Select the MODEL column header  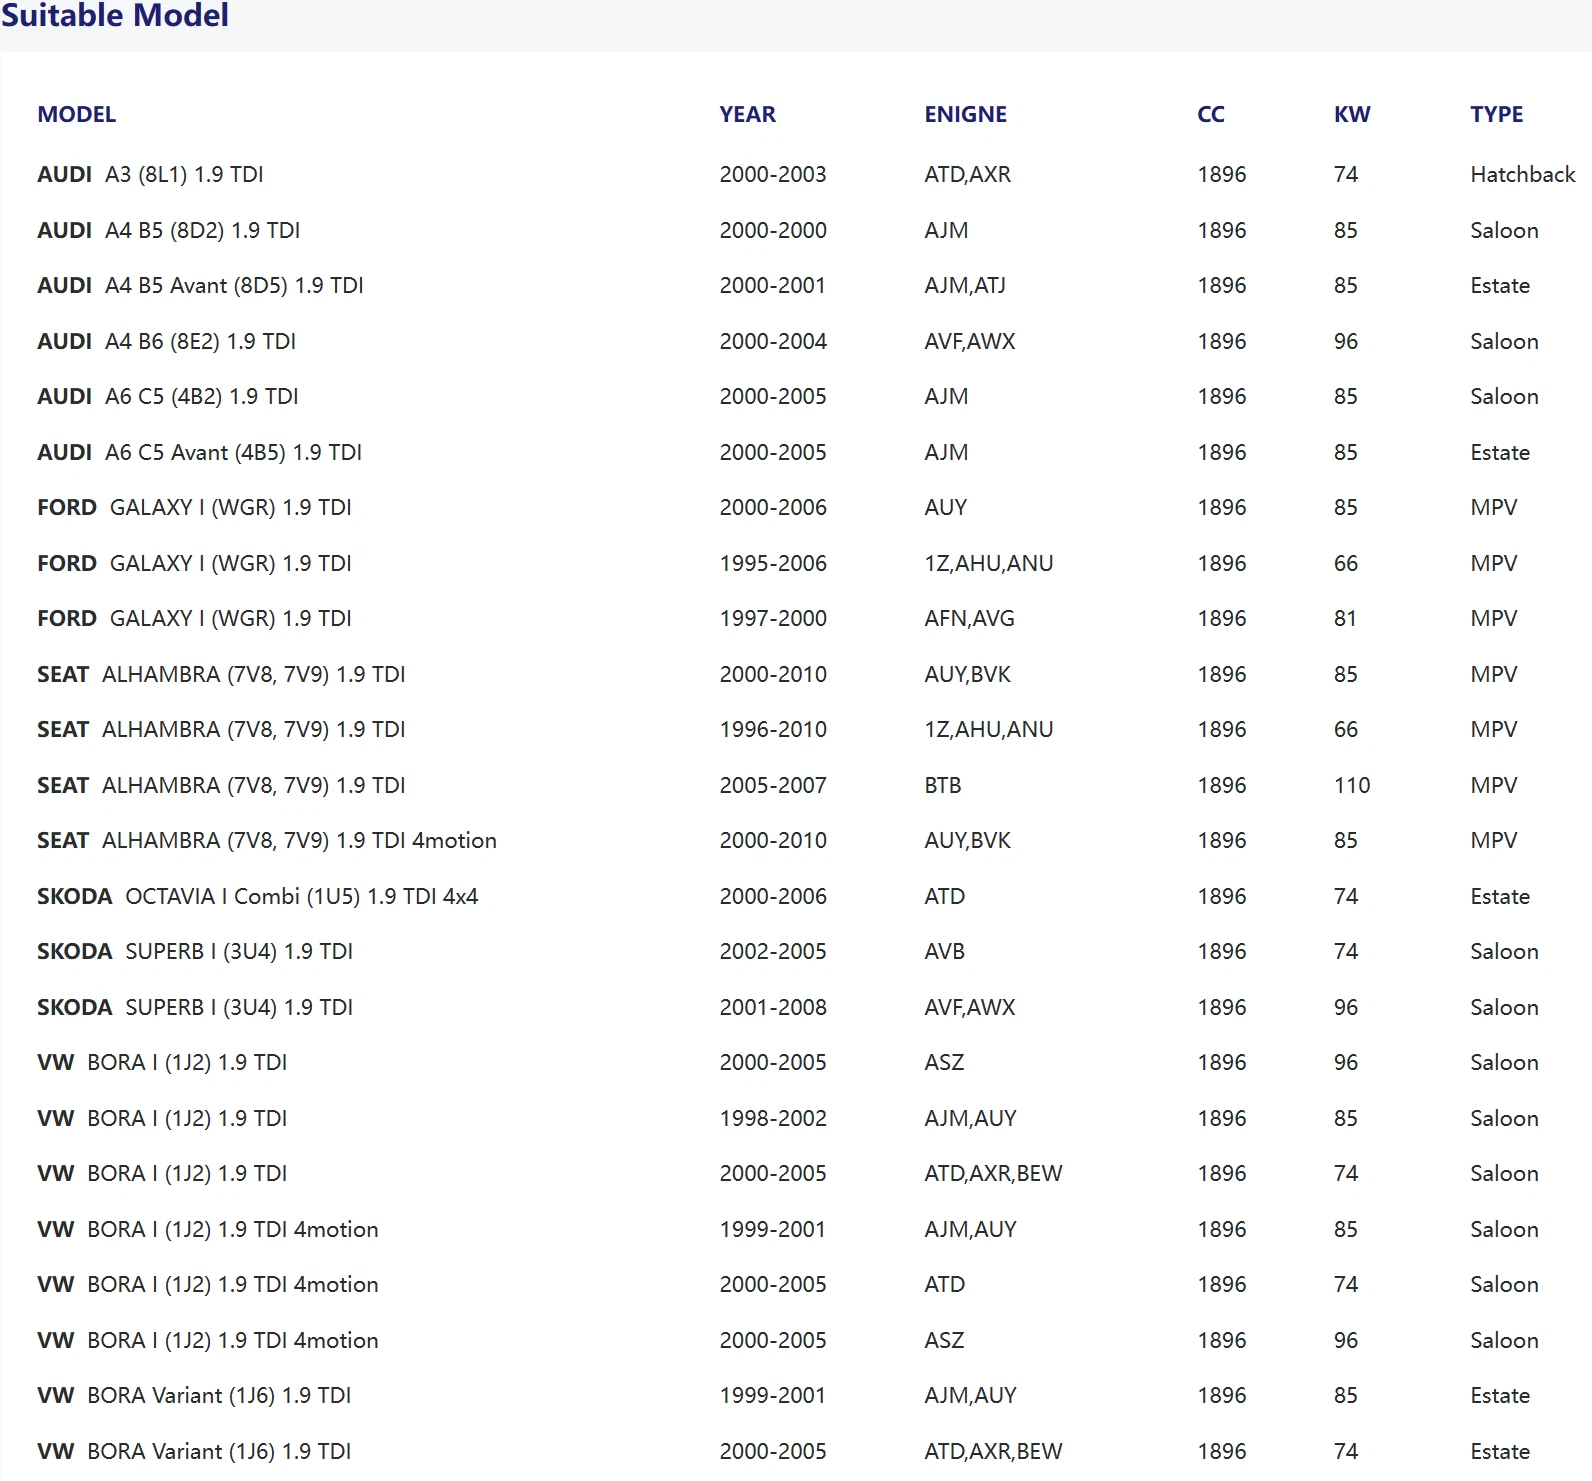[77, 114]
